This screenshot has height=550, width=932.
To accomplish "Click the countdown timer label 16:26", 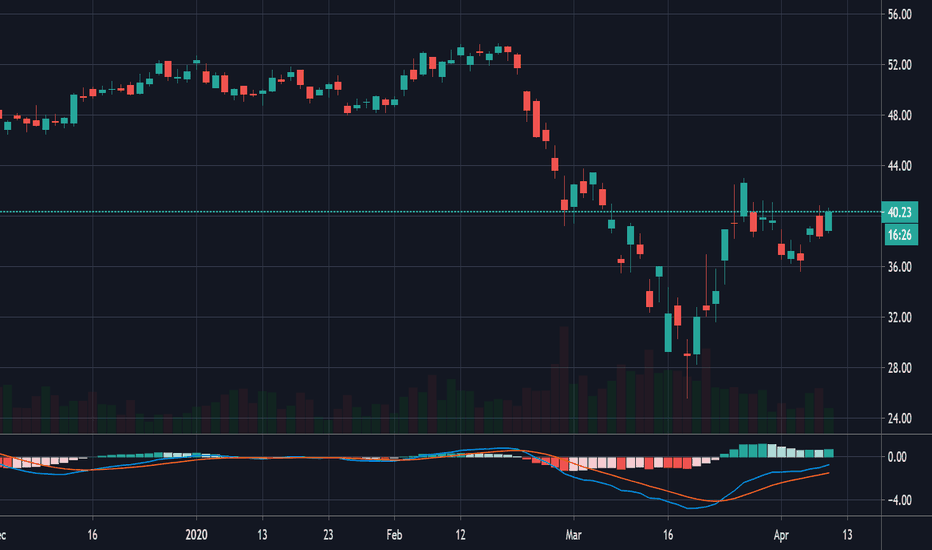I will point(899,235).
